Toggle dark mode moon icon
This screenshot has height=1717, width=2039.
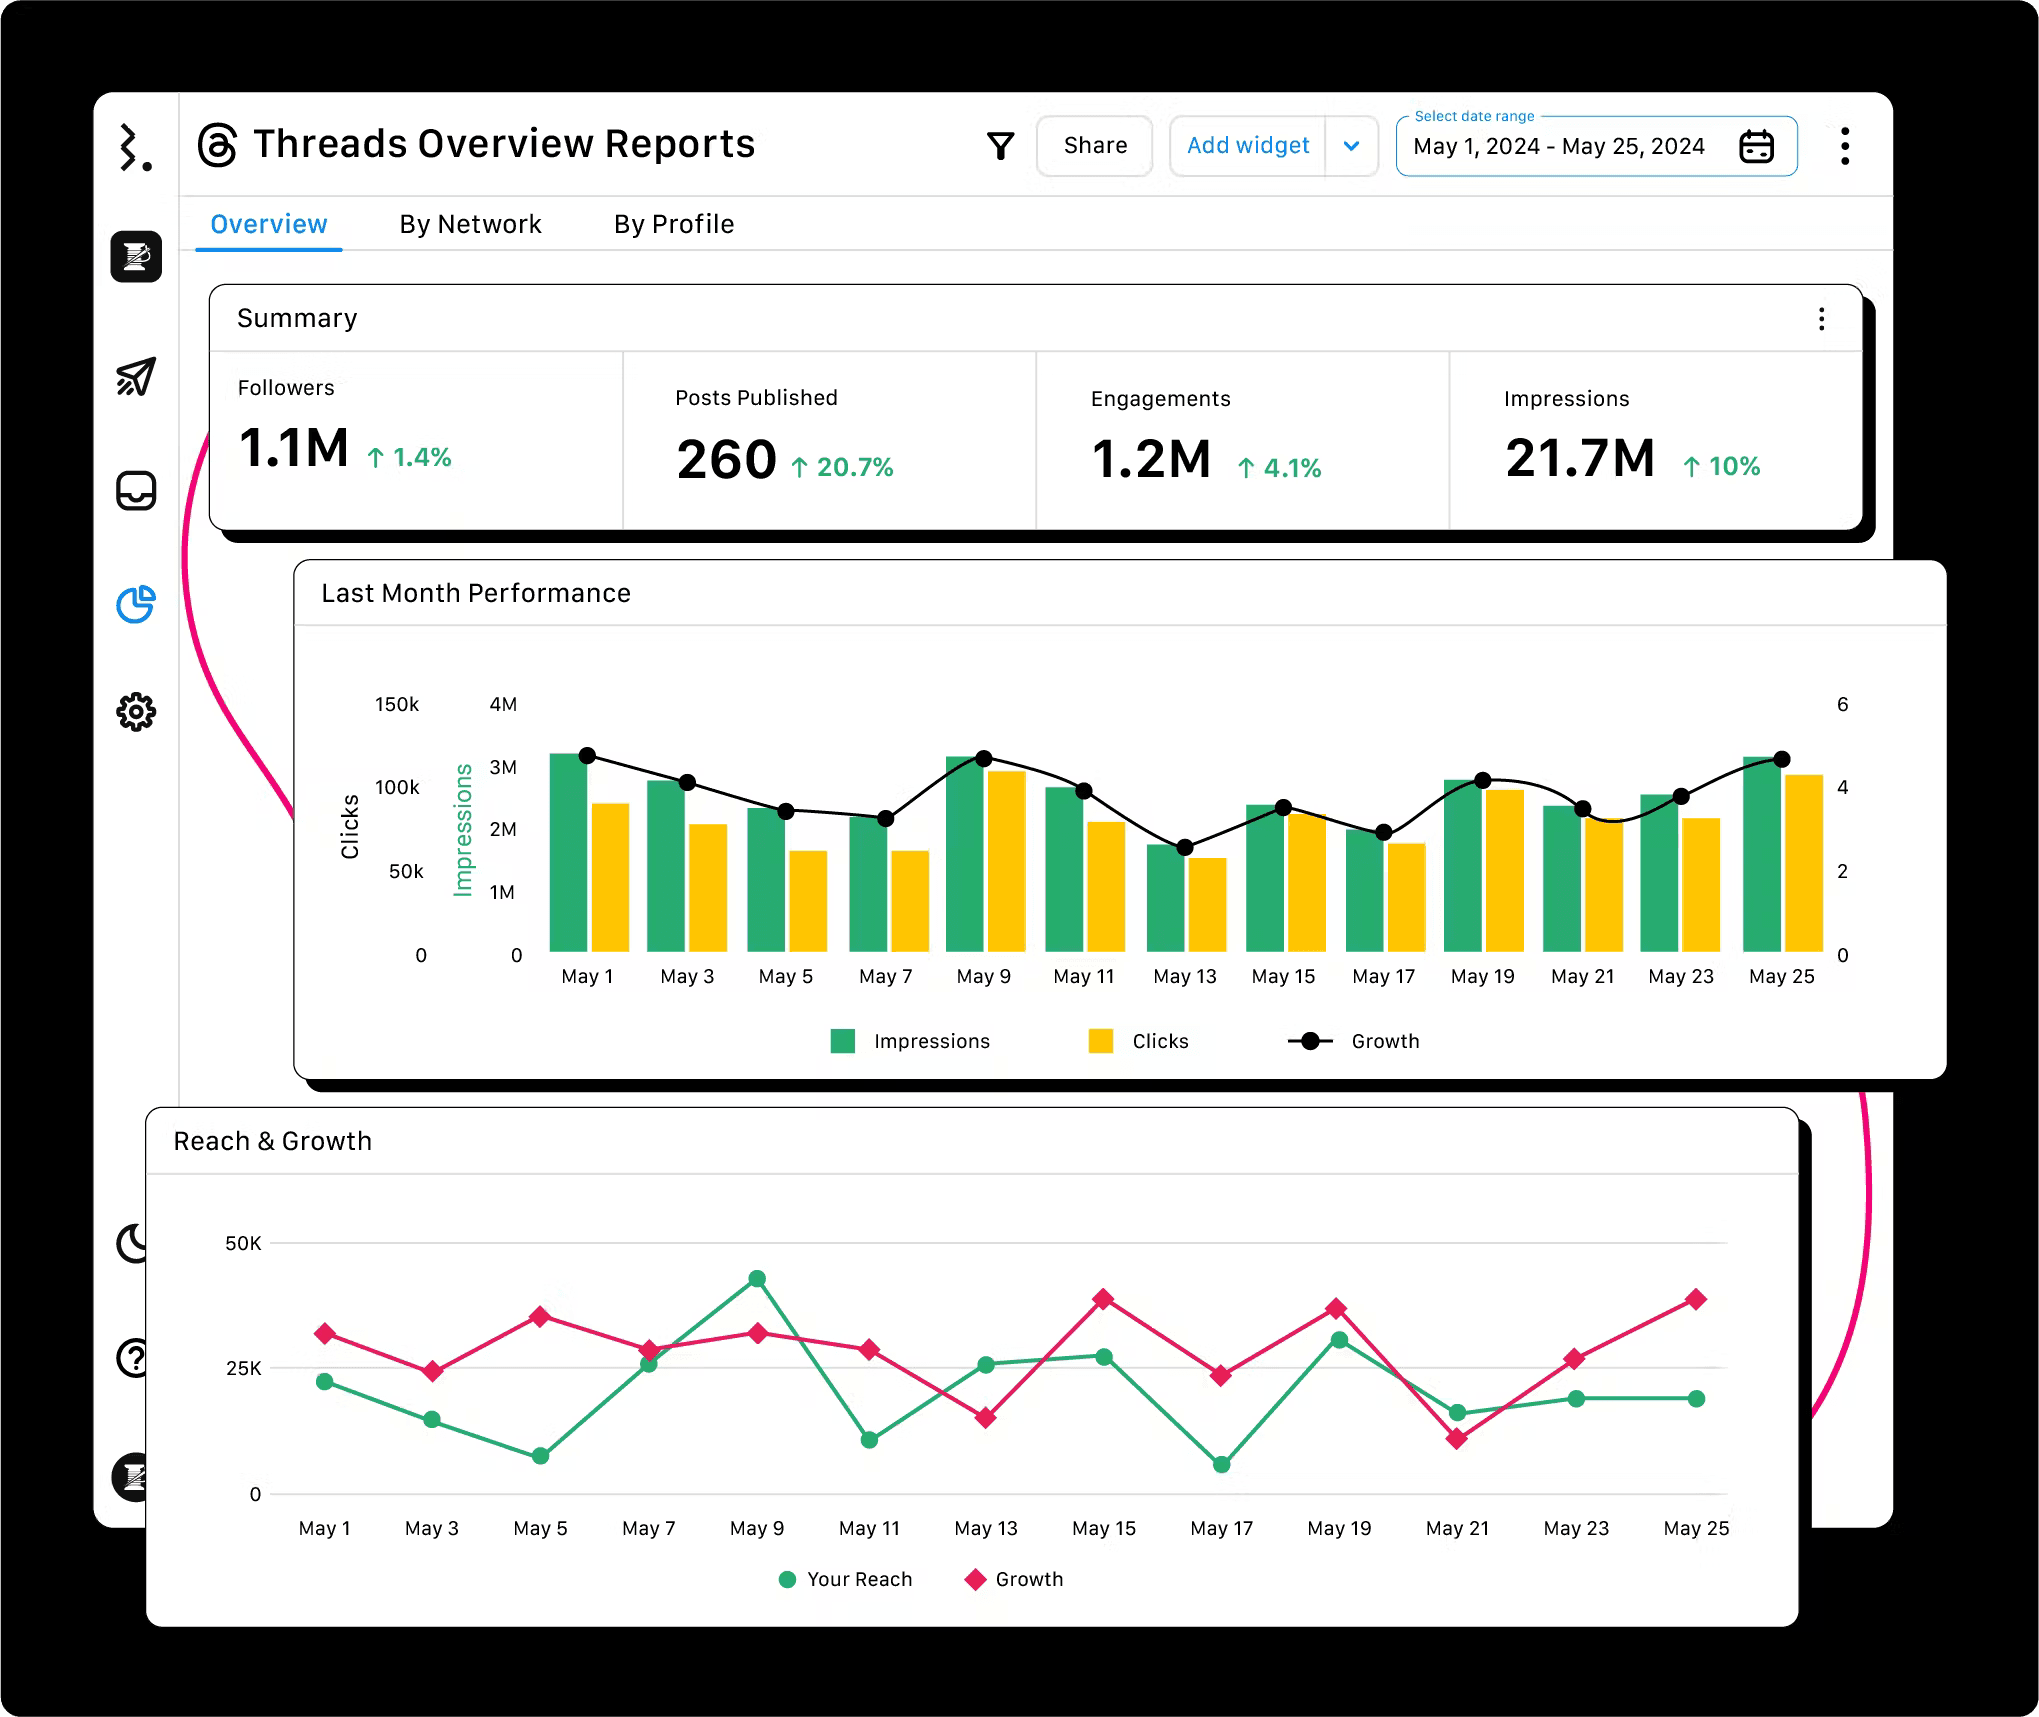132,1243
